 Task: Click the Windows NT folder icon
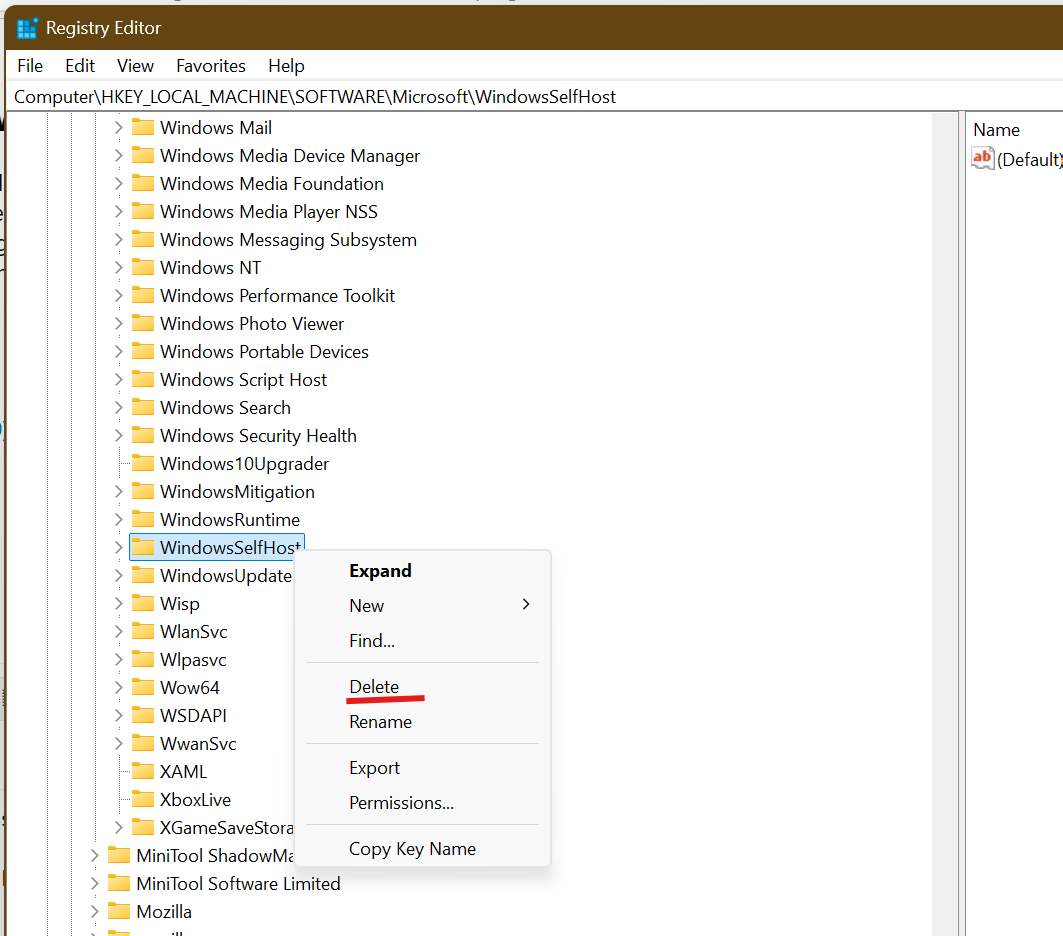142,267
